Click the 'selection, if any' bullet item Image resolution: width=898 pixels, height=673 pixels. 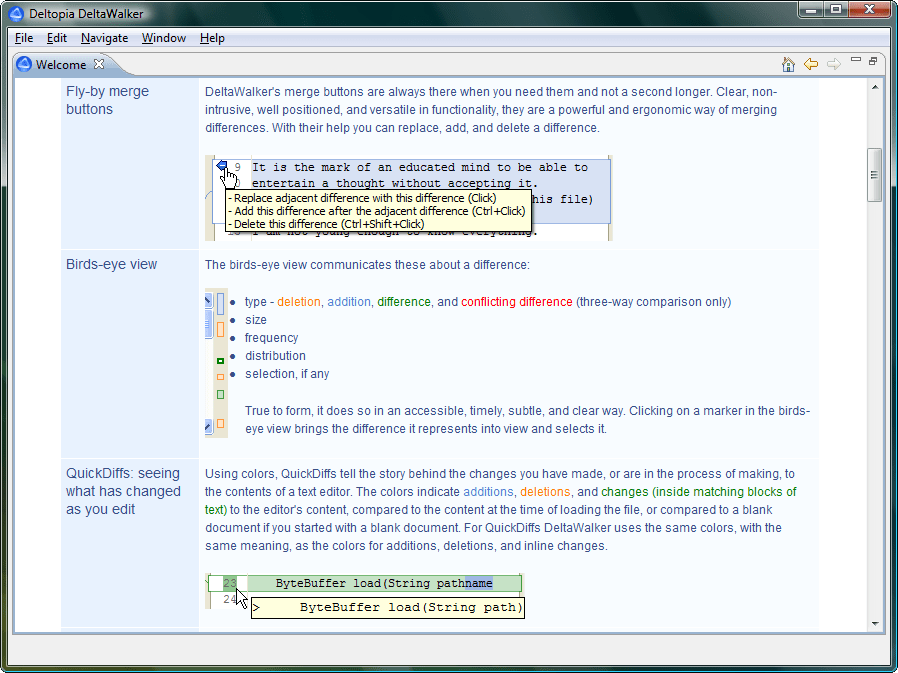click(287, 374)
